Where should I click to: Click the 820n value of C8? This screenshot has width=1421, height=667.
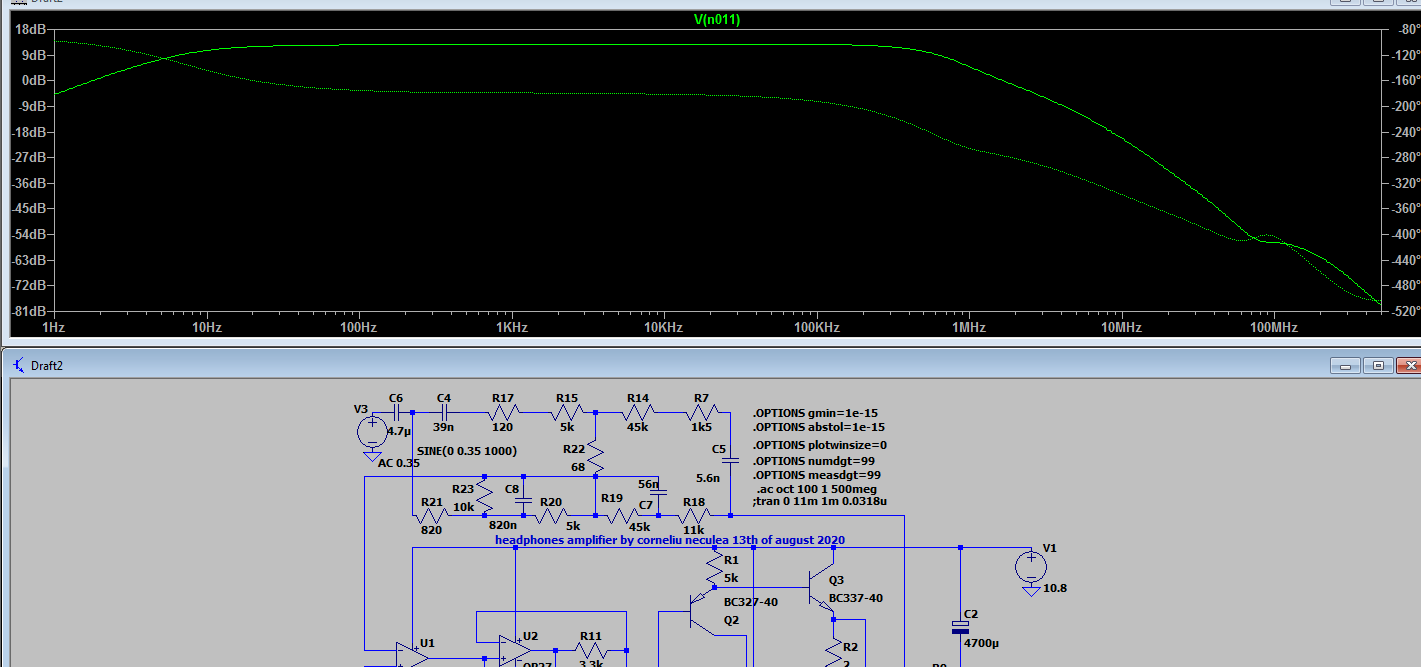(503, 524)
